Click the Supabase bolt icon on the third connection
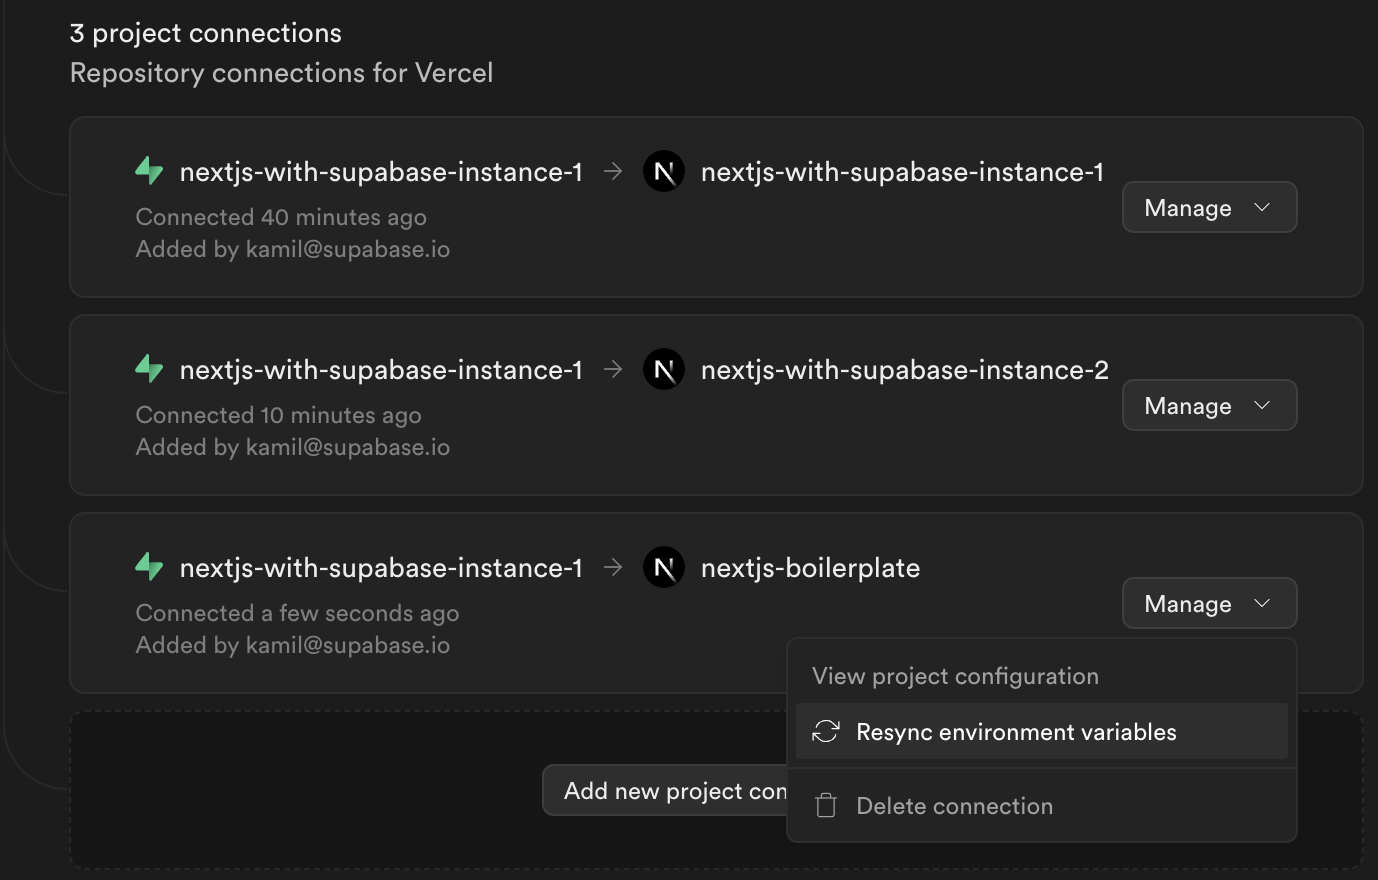Screen dimensions: 1378x880 [148, 567]
